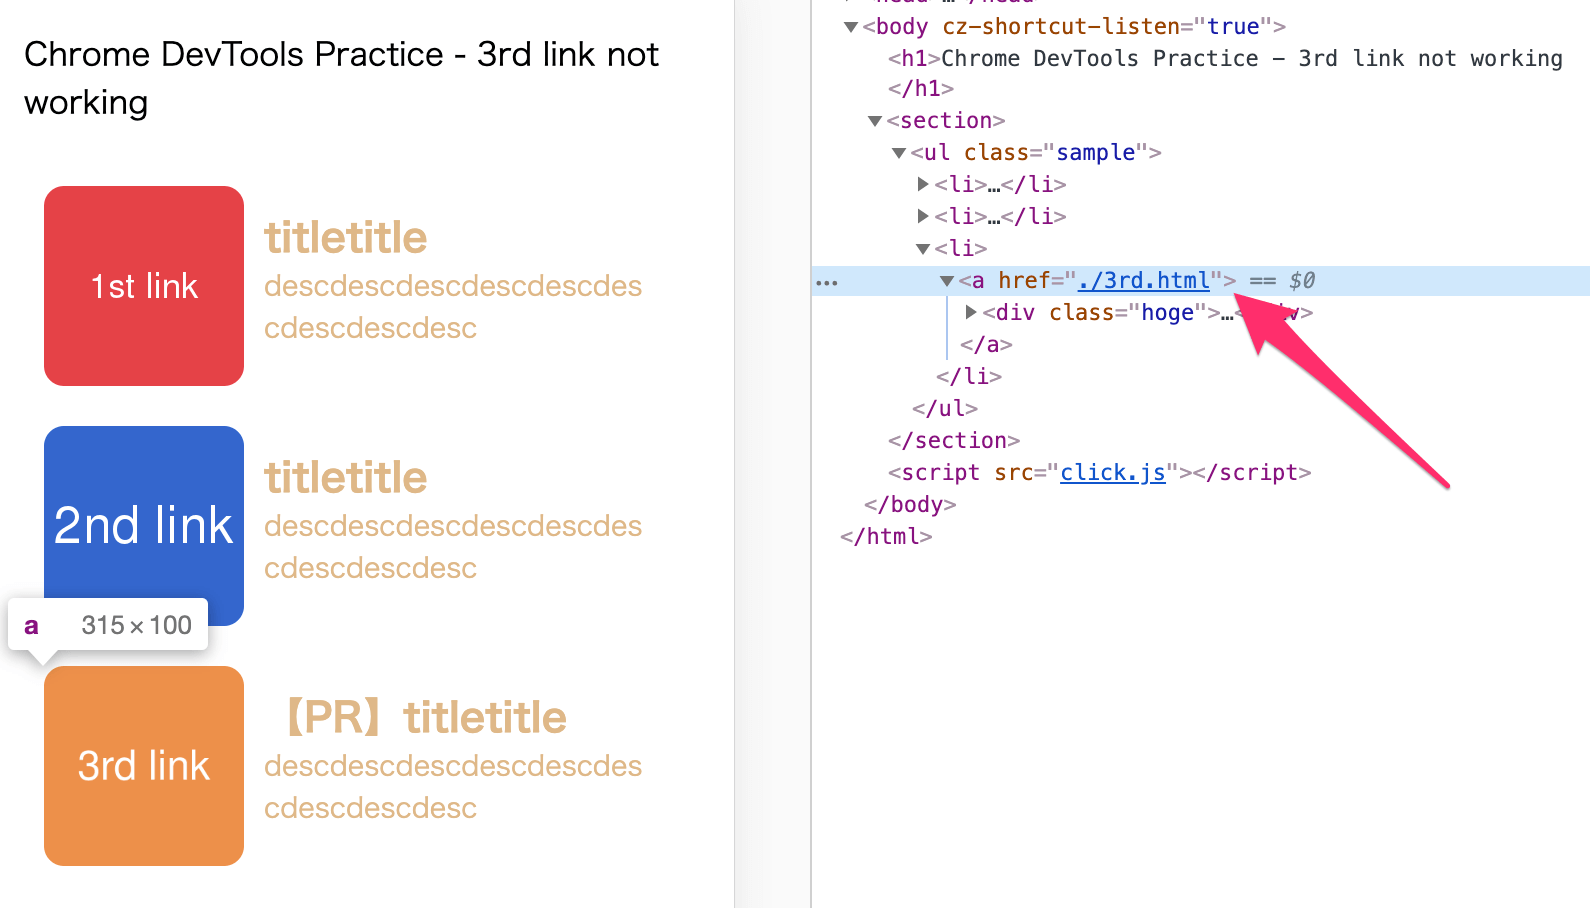Image resolution: width=1590 pixels, height=908 pixels.
Task: Collapse the selected a href element
Action: pyautogui.click(x=947, y=281)
